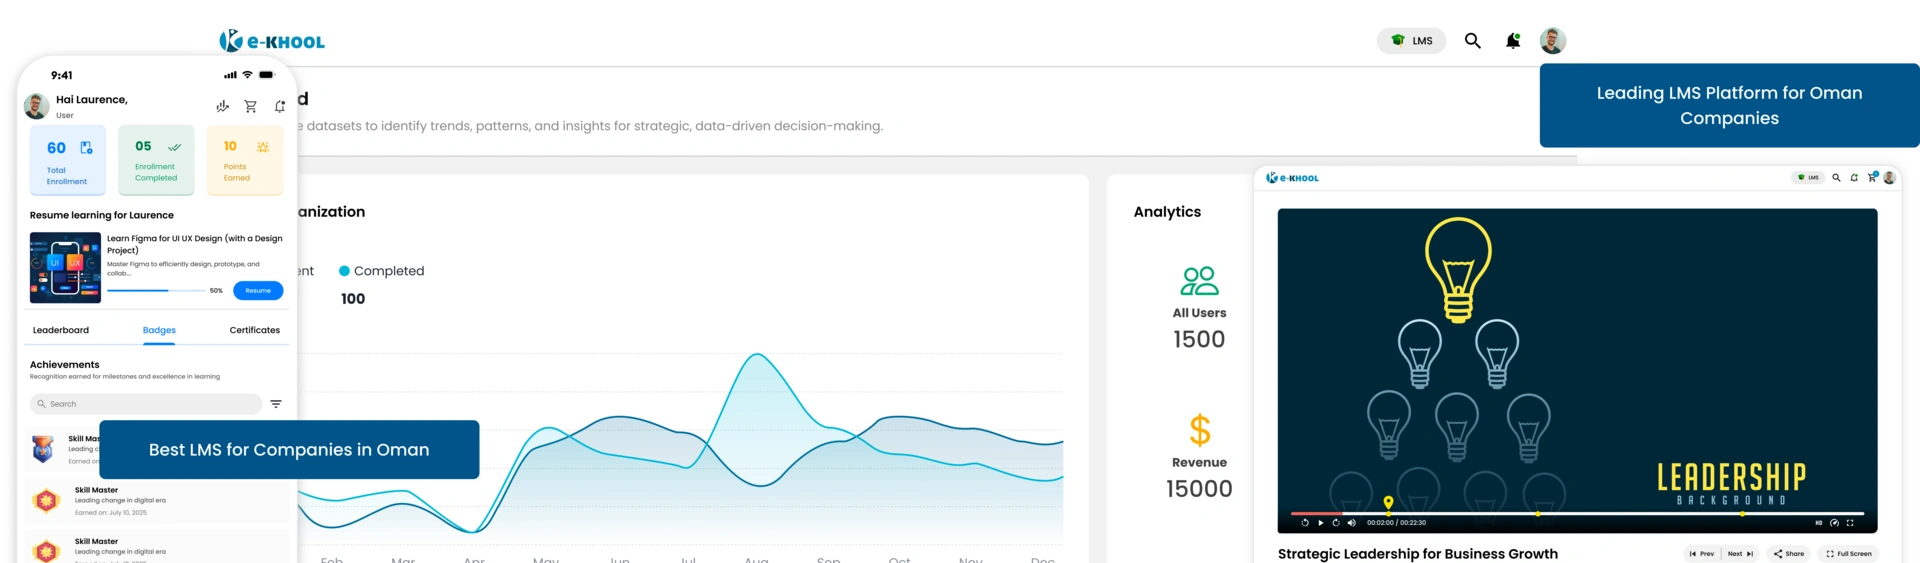Click the search icon in the top header
Screen dimensions: 1920x563
[x=1472, y=41]
